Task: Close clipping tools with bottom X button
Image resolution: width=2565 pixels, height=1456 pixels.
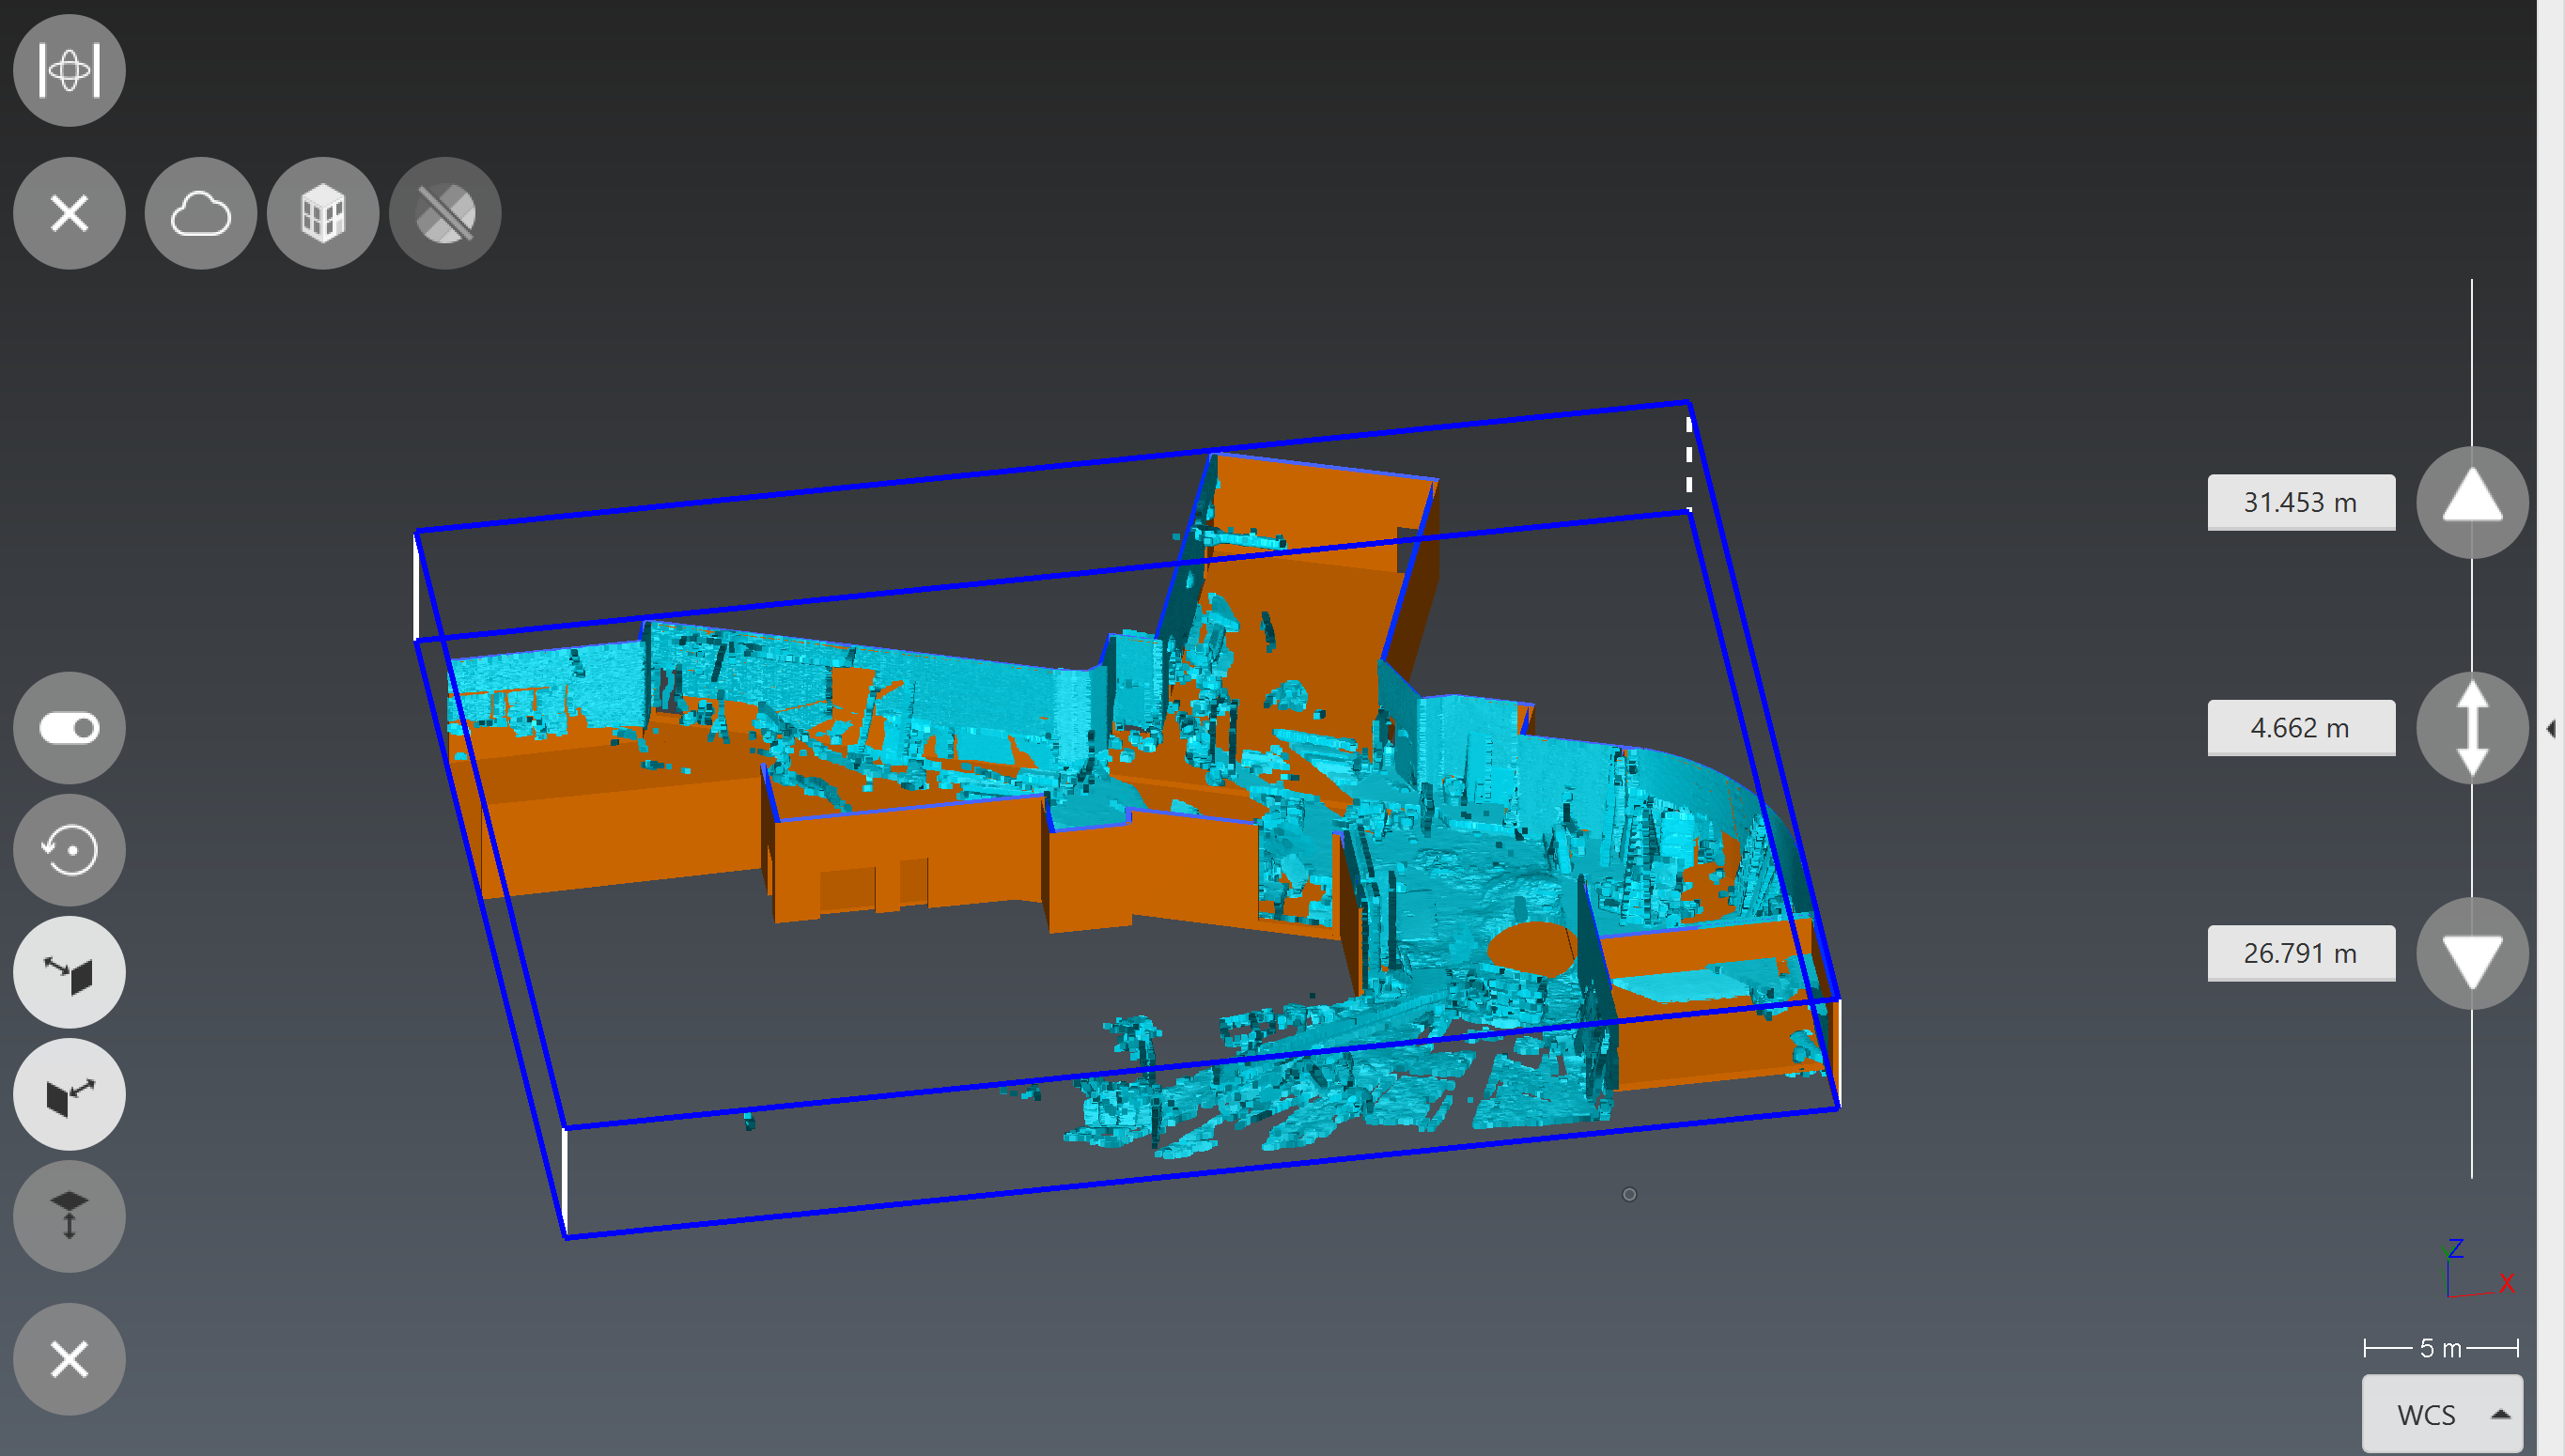Action: pyautogui.click(x=69, y=1358)
